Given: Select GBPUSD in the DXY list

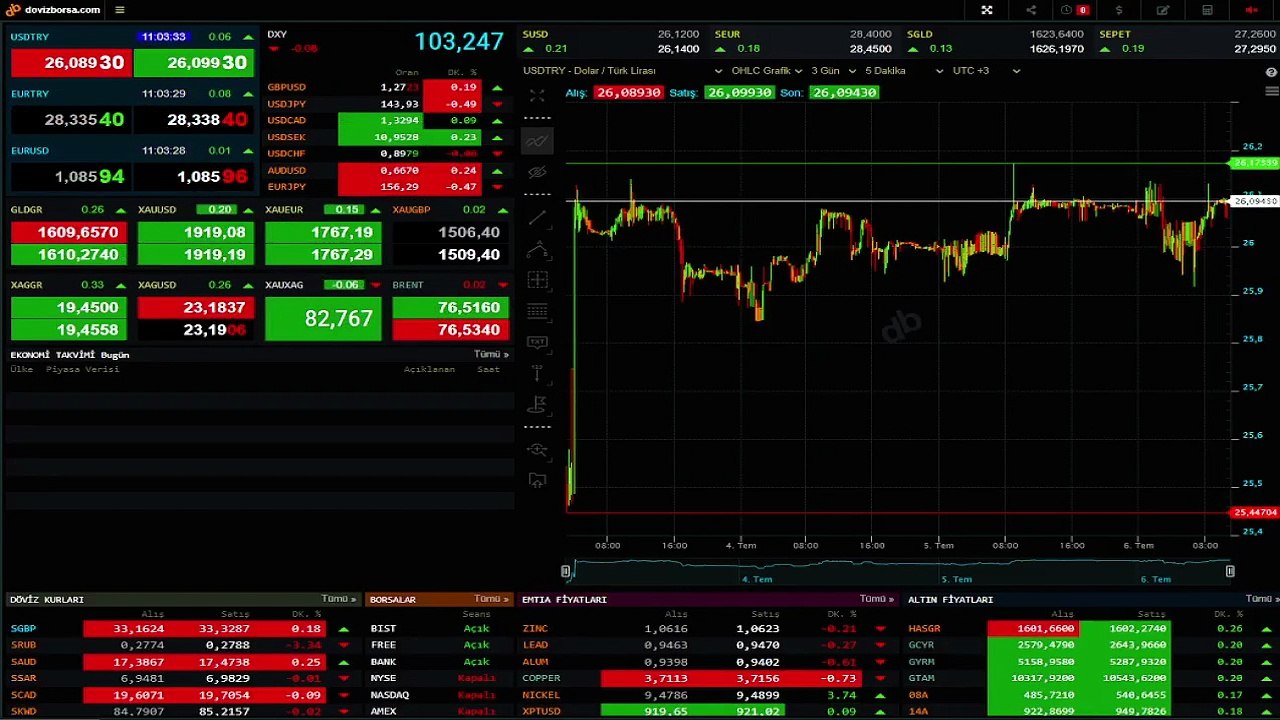Looking at the screenshot, I should (287, 88).
